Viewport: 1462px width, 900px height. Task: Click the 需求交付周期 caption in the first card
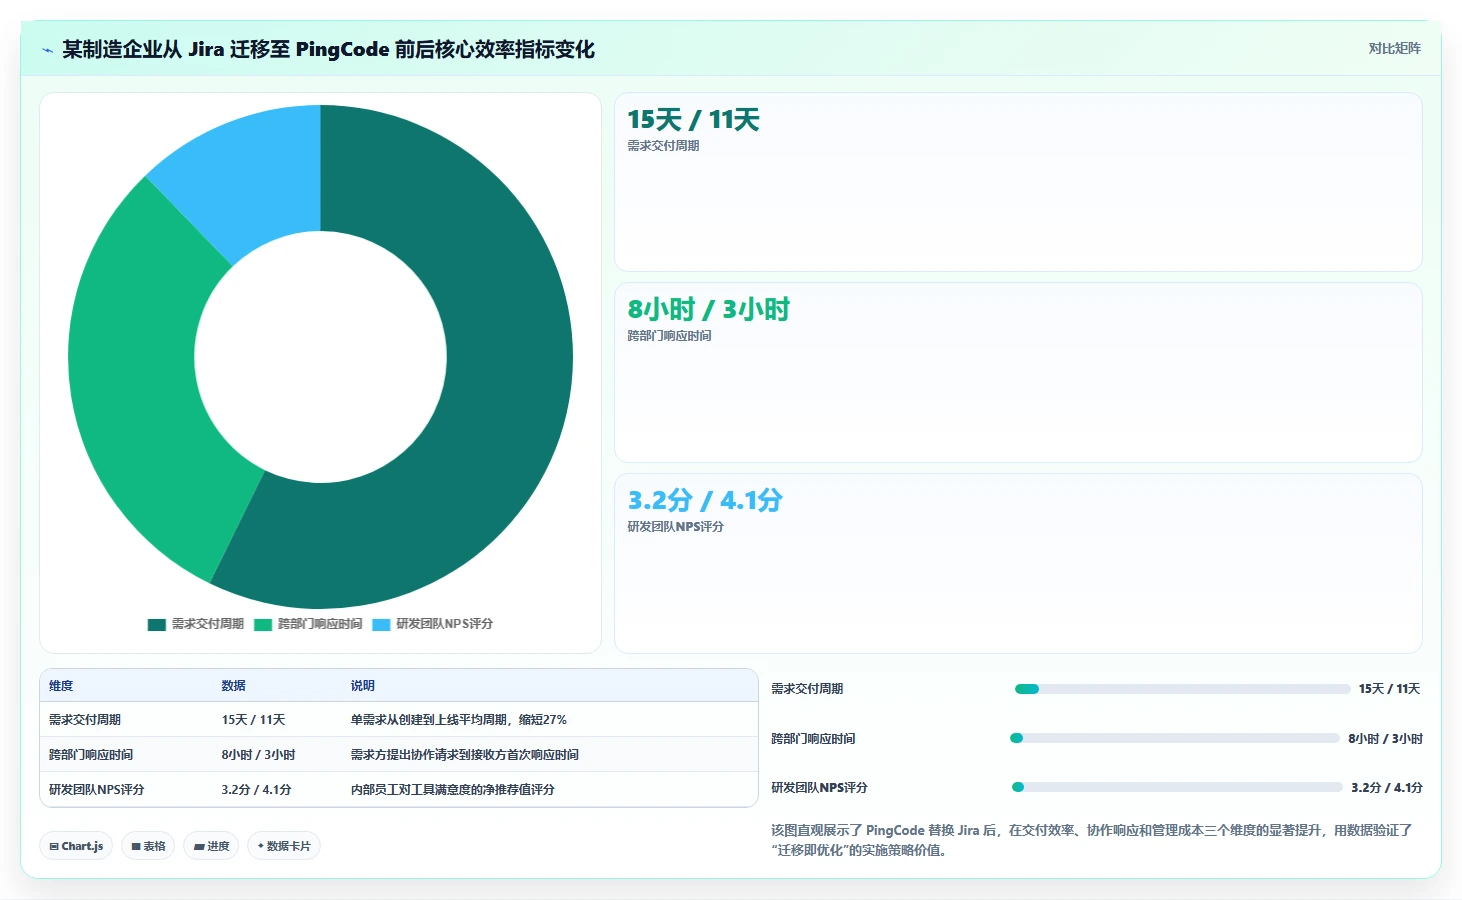click(663, 146)
